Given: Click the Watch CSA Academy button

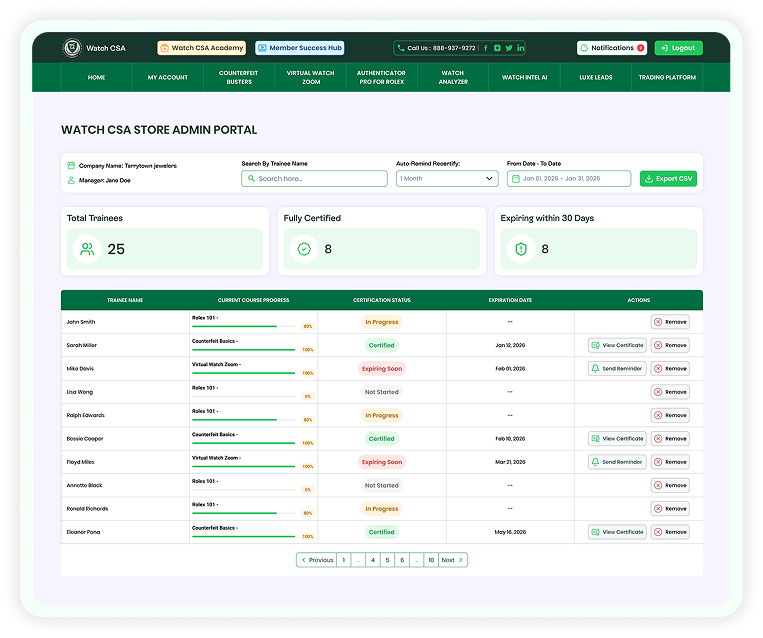Looking at the screenshot, I should point(201,48).
